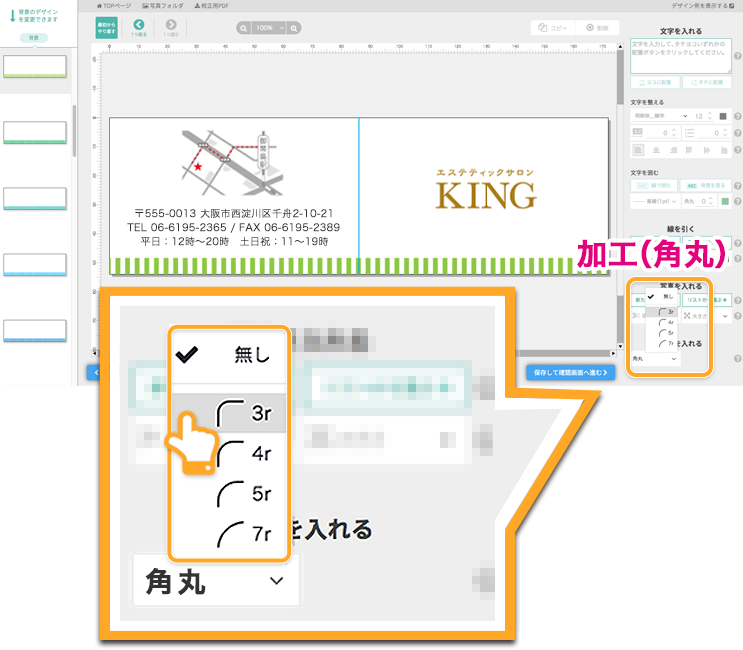
Task: Redo with the 1つ進む arrow icon
Action: coord(171,27)
